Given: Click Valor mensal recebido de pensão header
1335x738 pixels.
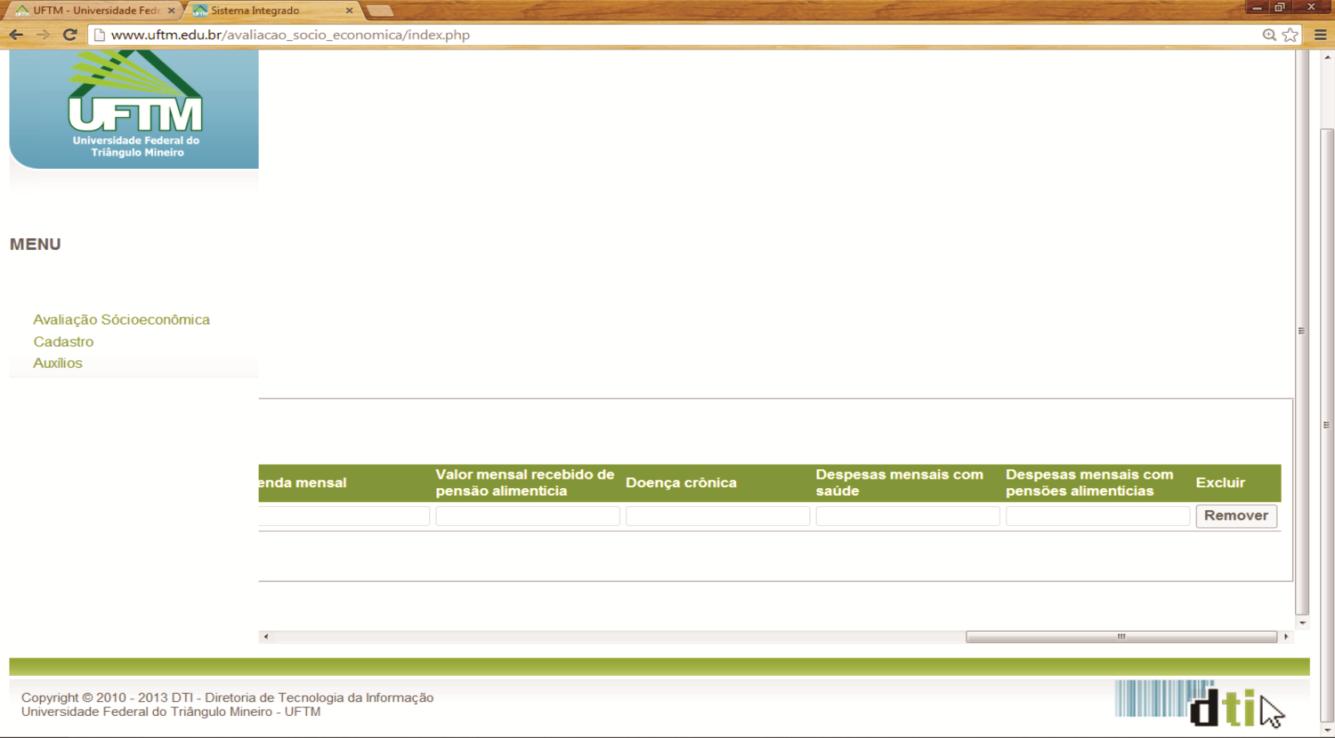Looking at the screenshot, I should tap(525, 483).
